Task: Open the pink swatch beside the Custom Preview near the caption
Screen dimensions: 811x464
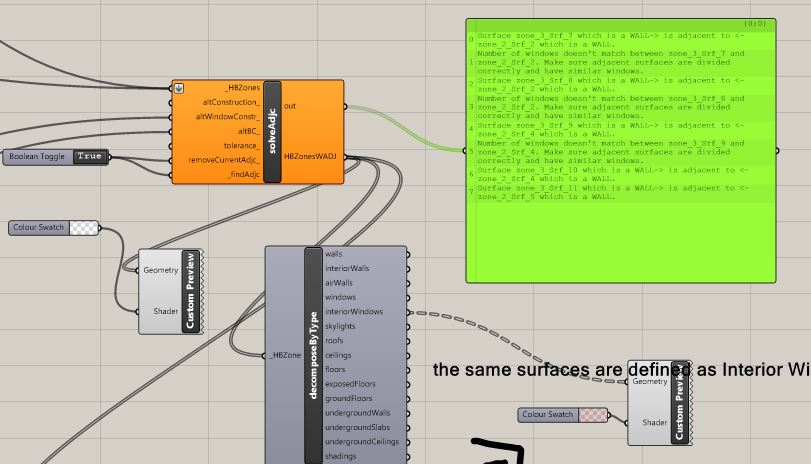Action: 593,415
